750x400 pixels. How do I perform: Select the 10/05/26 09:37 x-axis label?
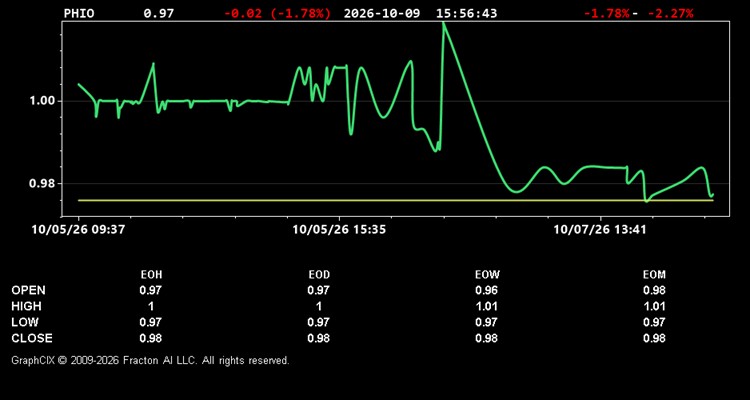pos(78,230)
